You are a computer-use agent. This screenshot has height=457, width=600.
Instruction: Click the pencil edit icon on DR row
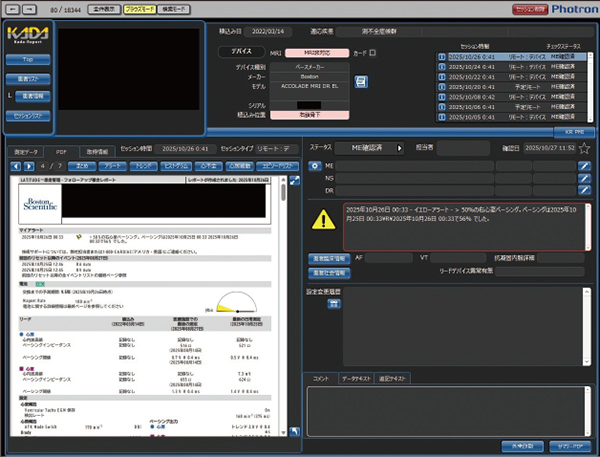584,191
